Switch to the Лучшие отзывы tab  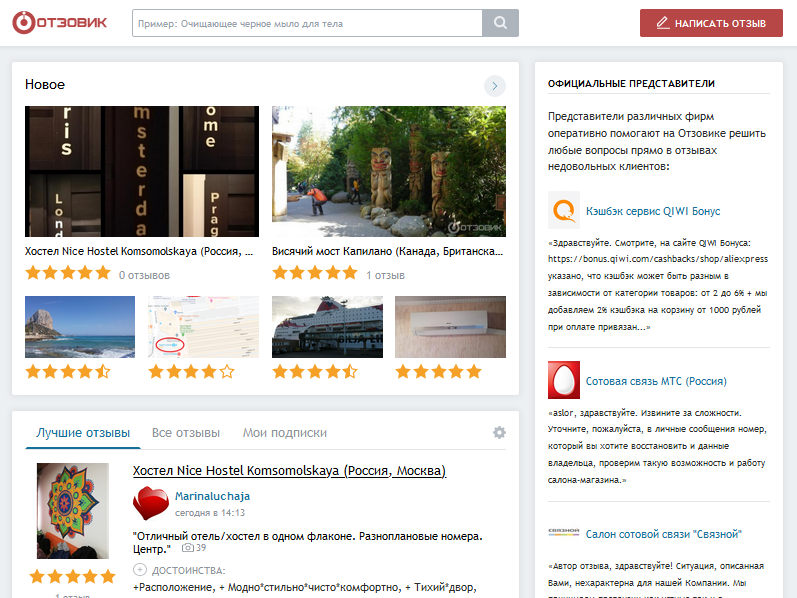(83, 433)
